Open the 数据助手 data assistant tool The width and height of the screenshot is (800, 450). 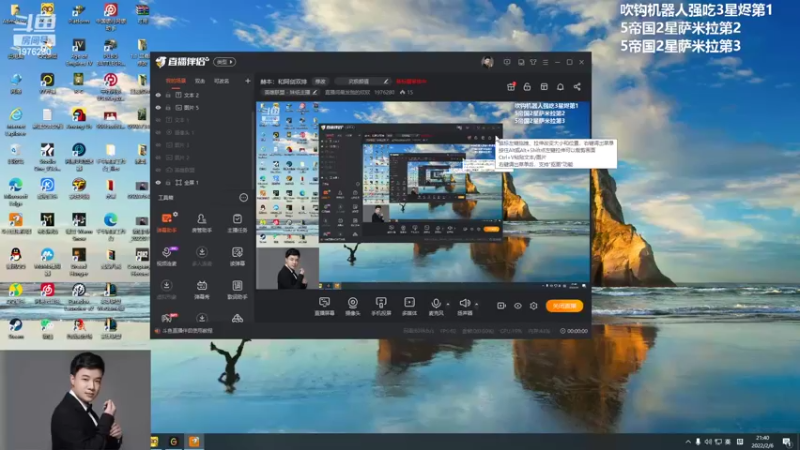pyautogui.click(x=237, y=289)
